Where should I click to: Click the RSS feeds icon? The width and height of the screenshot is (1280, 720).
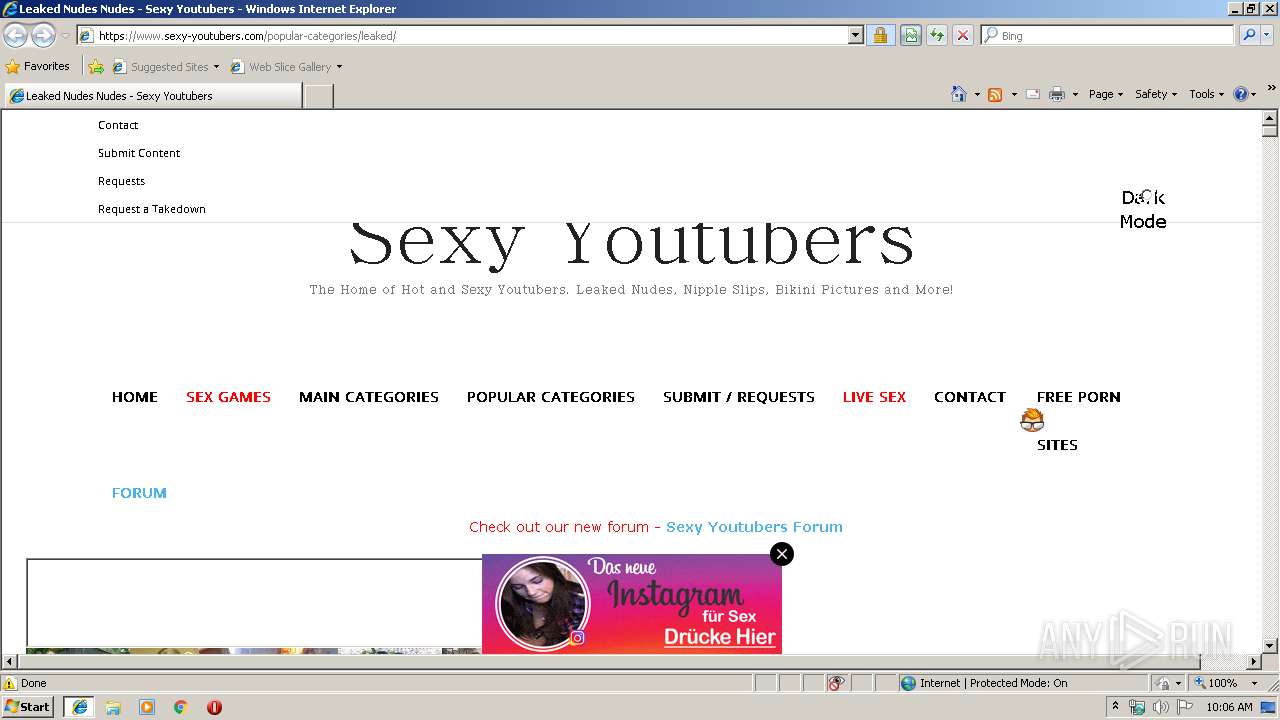click(x=995, y=94)
